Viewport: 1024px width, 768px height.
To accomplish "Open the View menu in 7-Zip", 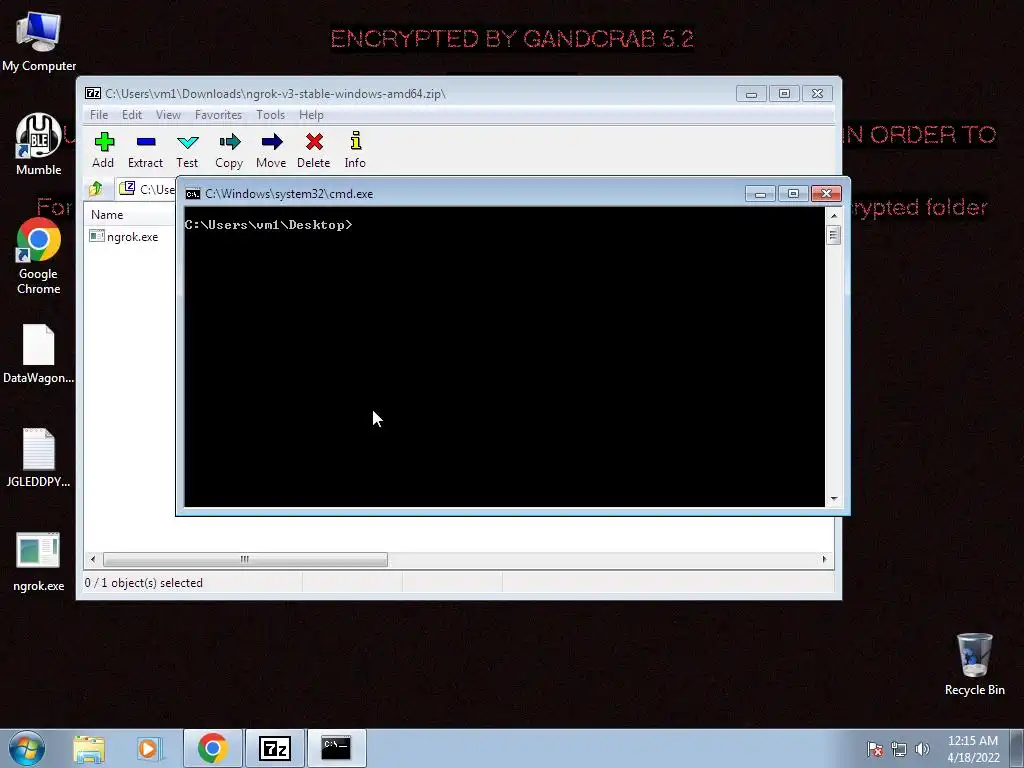I will coord(168,115).
